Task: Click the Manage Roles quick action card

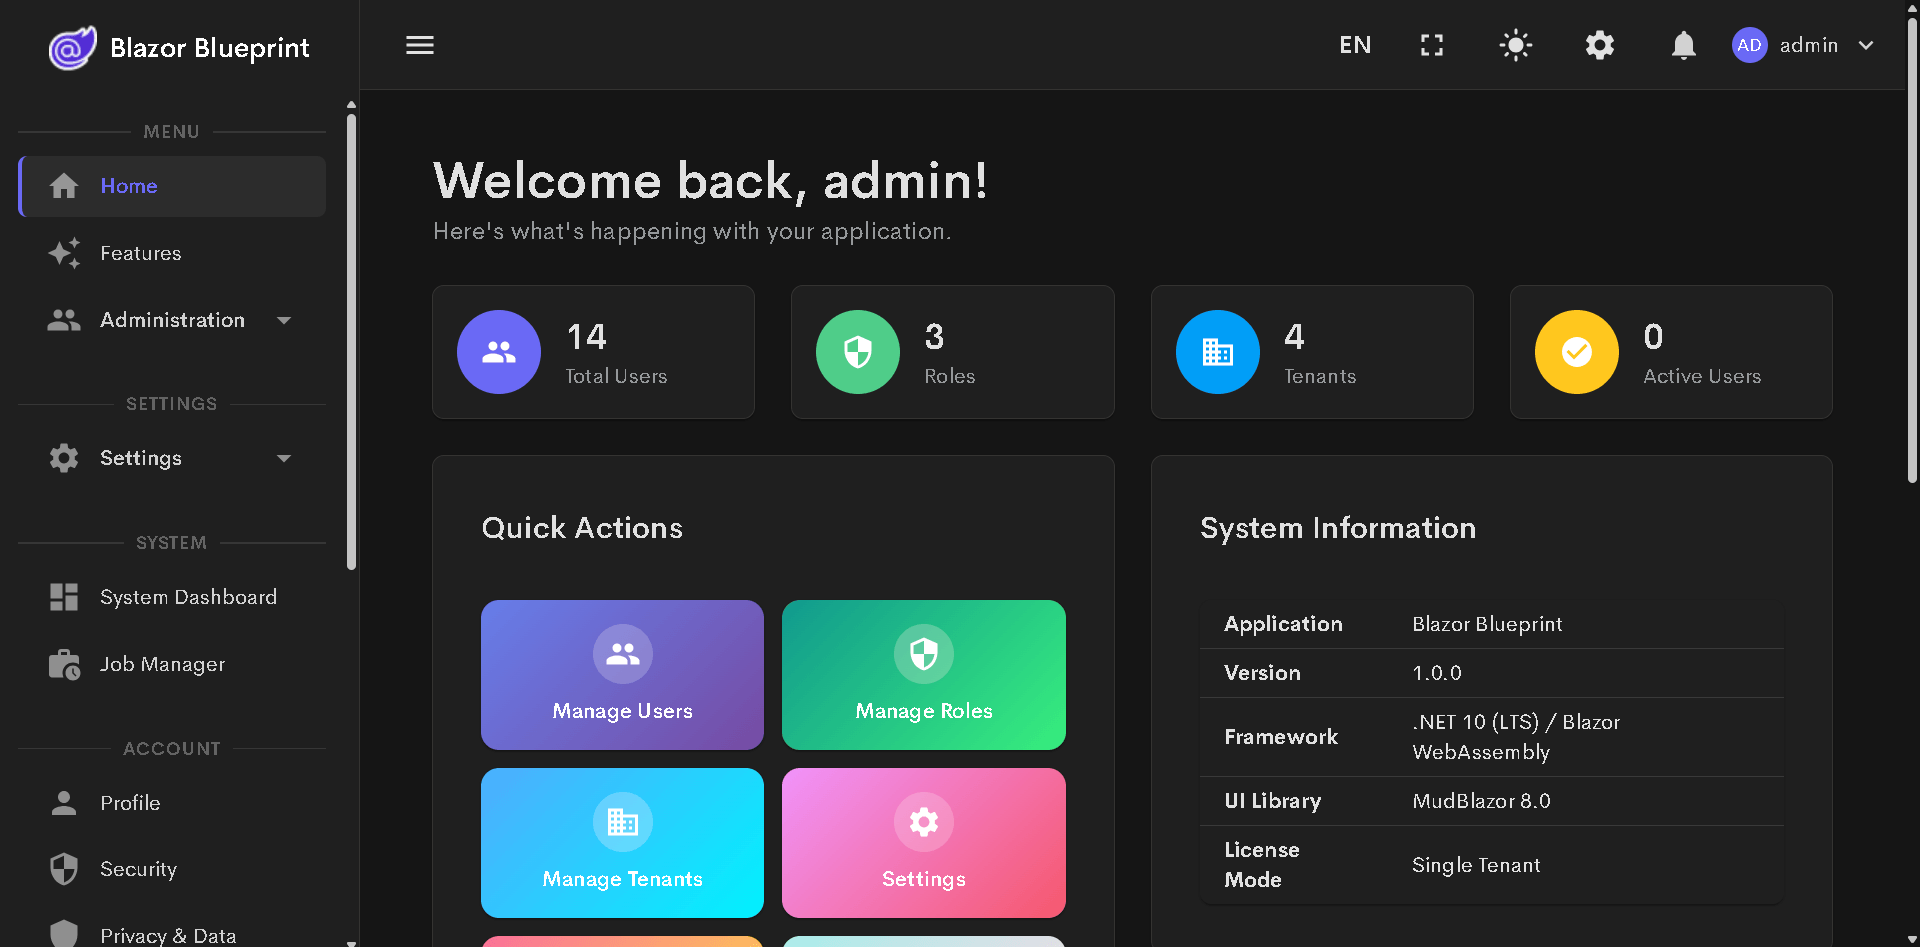Action: 923,675
